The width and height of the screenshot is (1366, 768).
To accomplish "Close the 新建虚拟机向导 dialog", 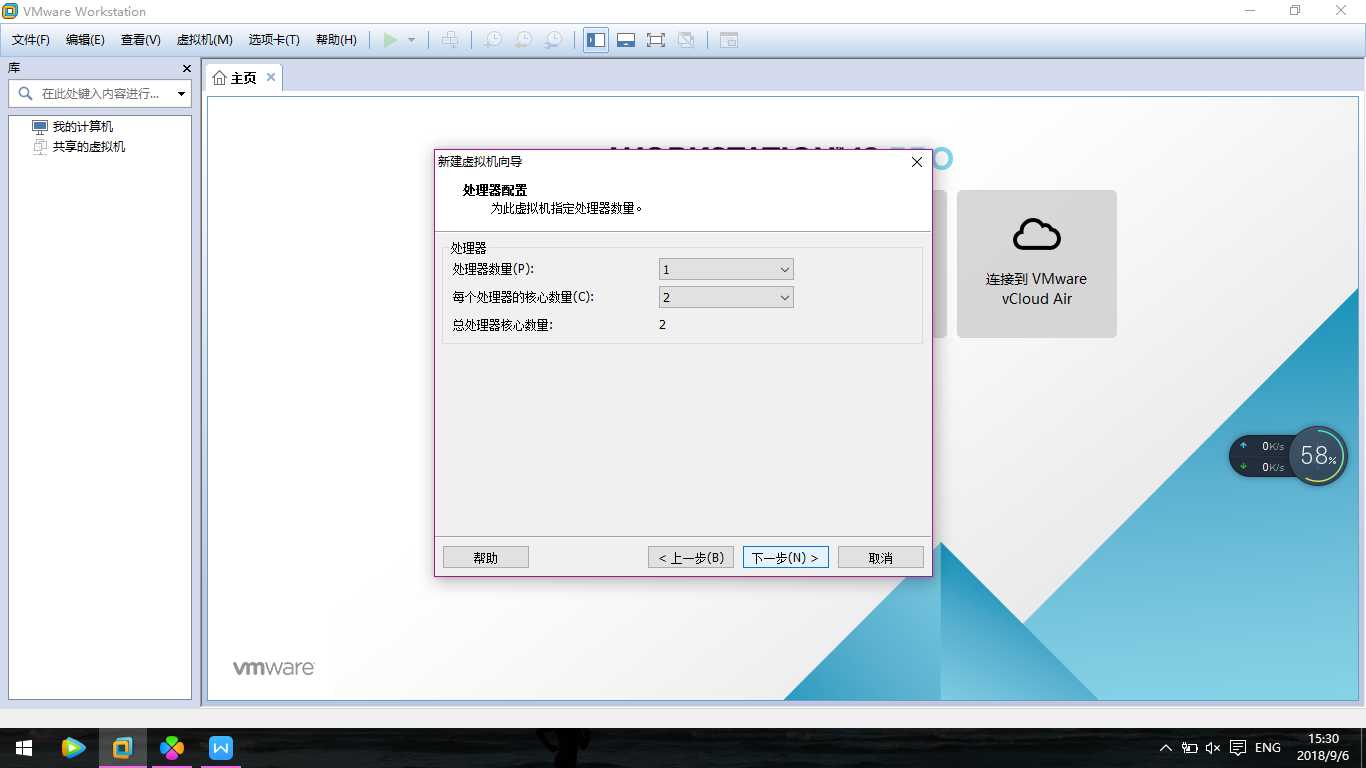I will click(x=917, y=161).
